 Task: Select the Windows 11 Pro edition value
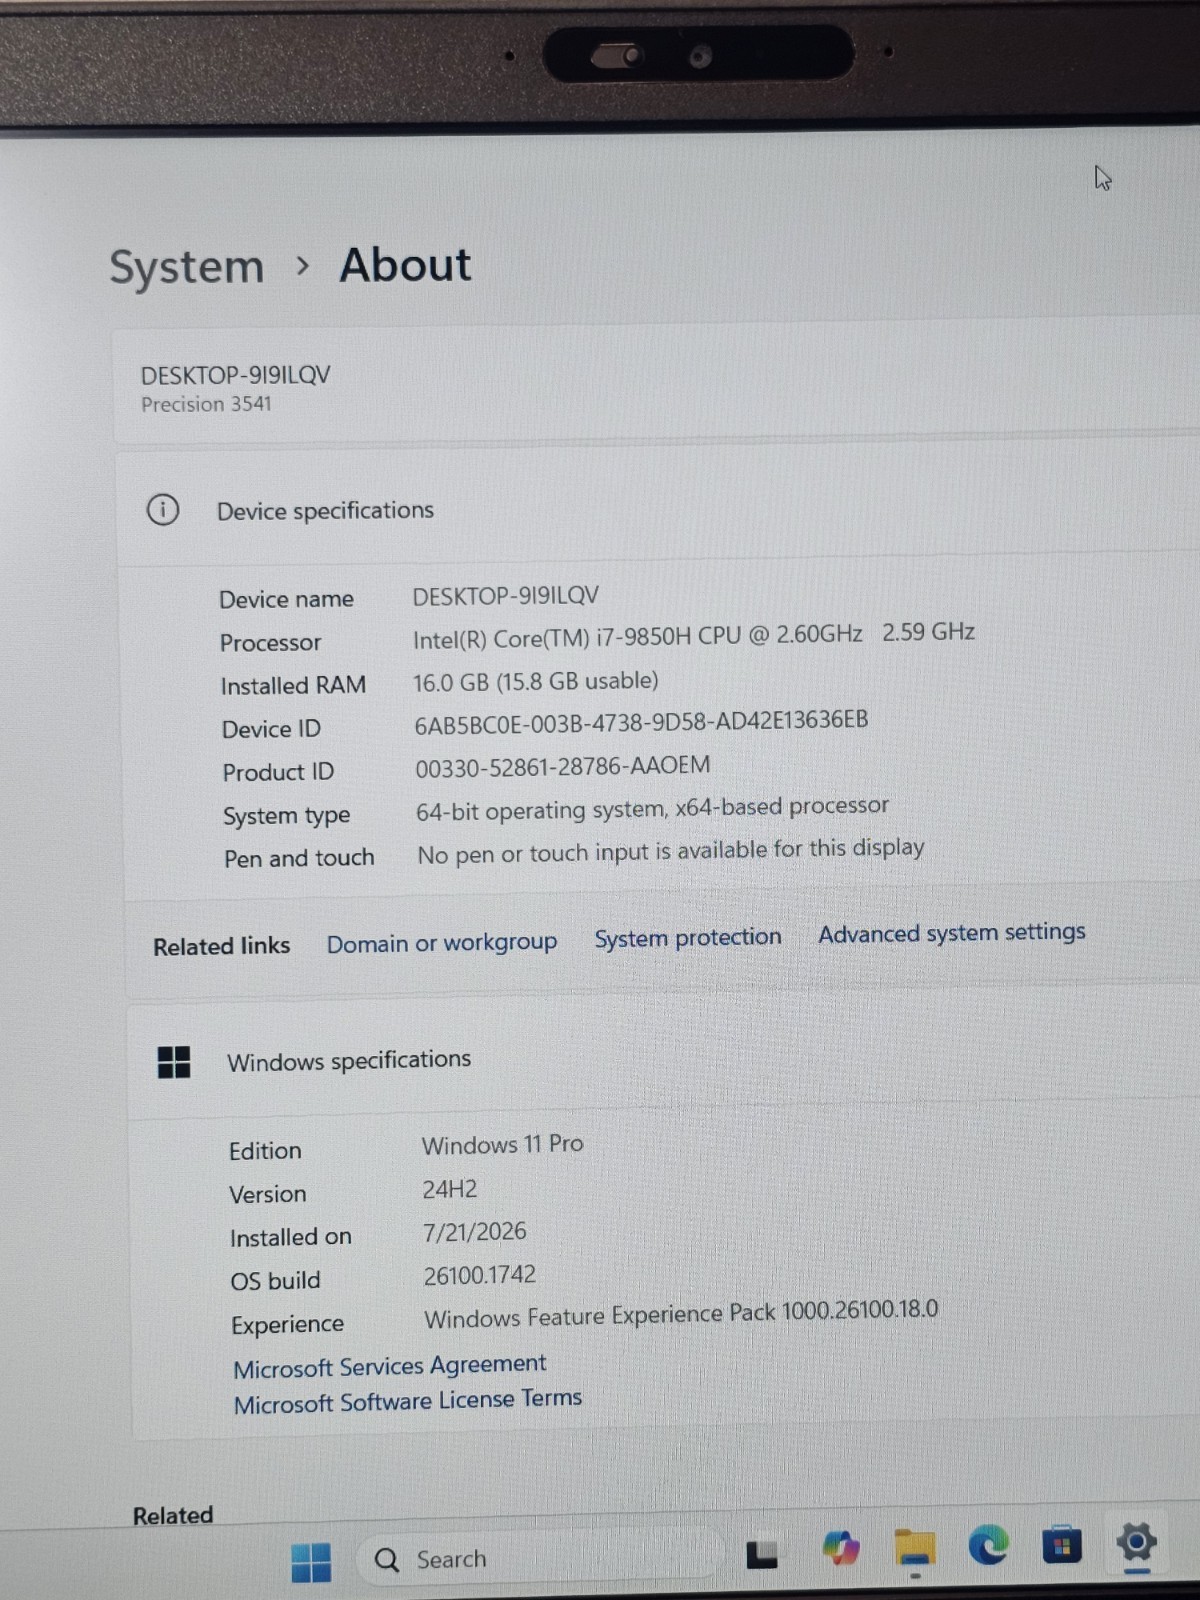click(x=502, y=1145)
